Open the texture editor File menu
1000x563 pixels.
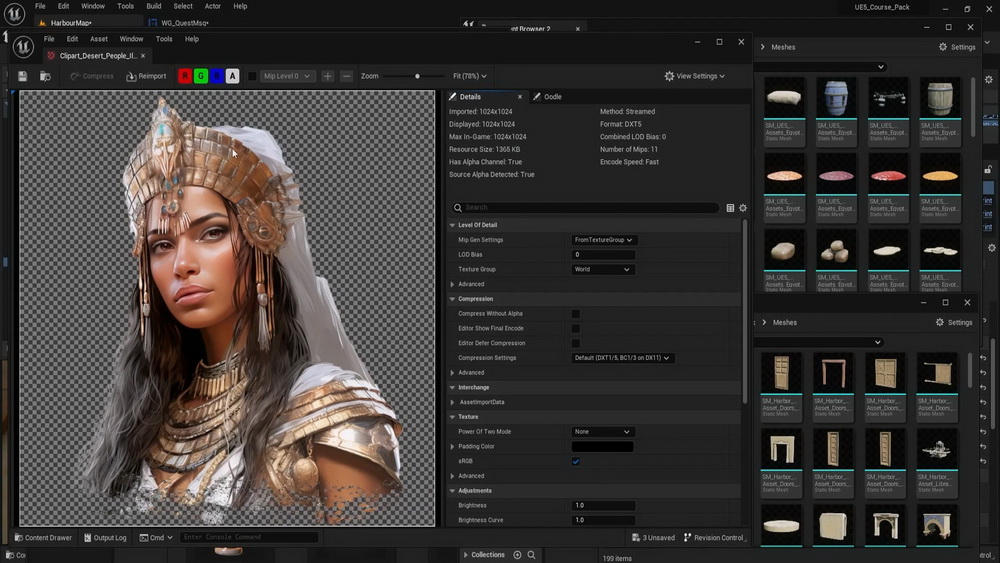49,39
